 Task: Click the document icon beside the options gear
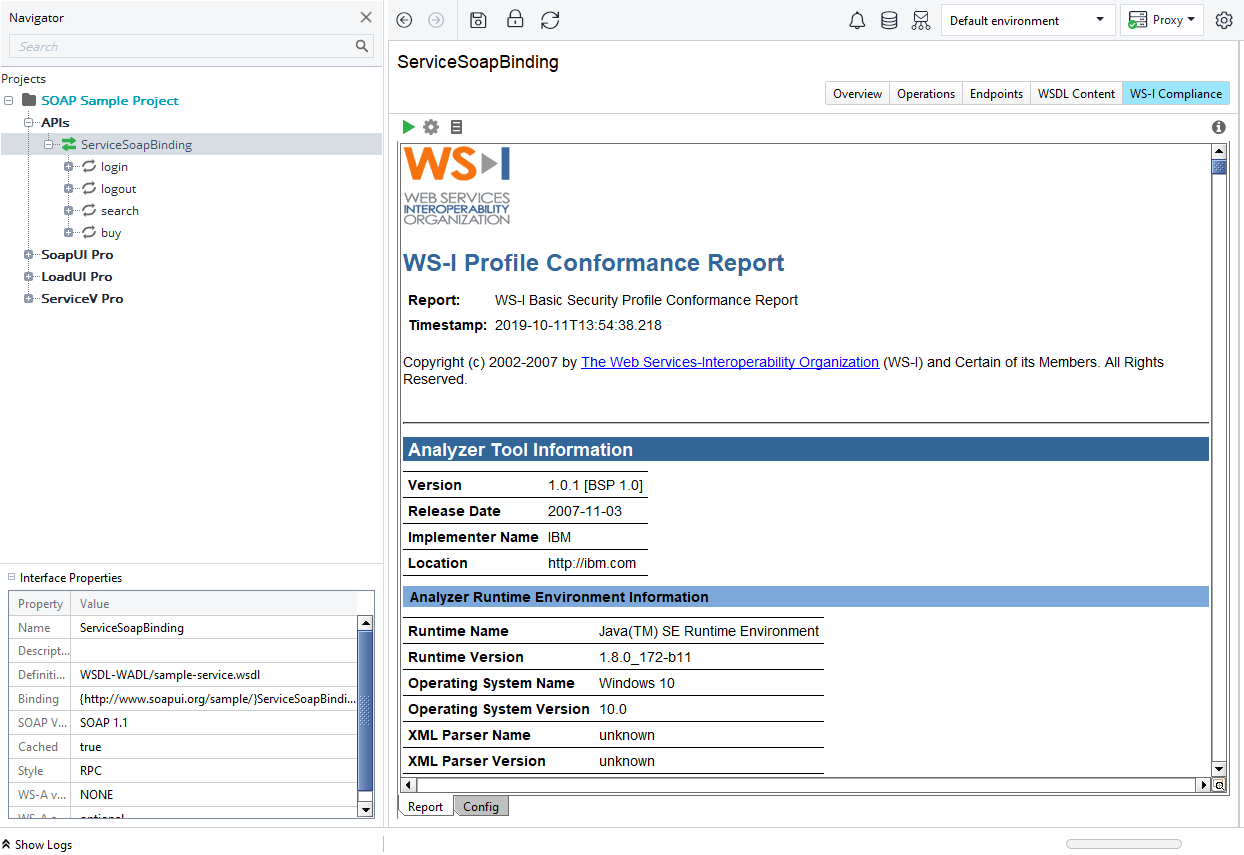coord(456,127)
